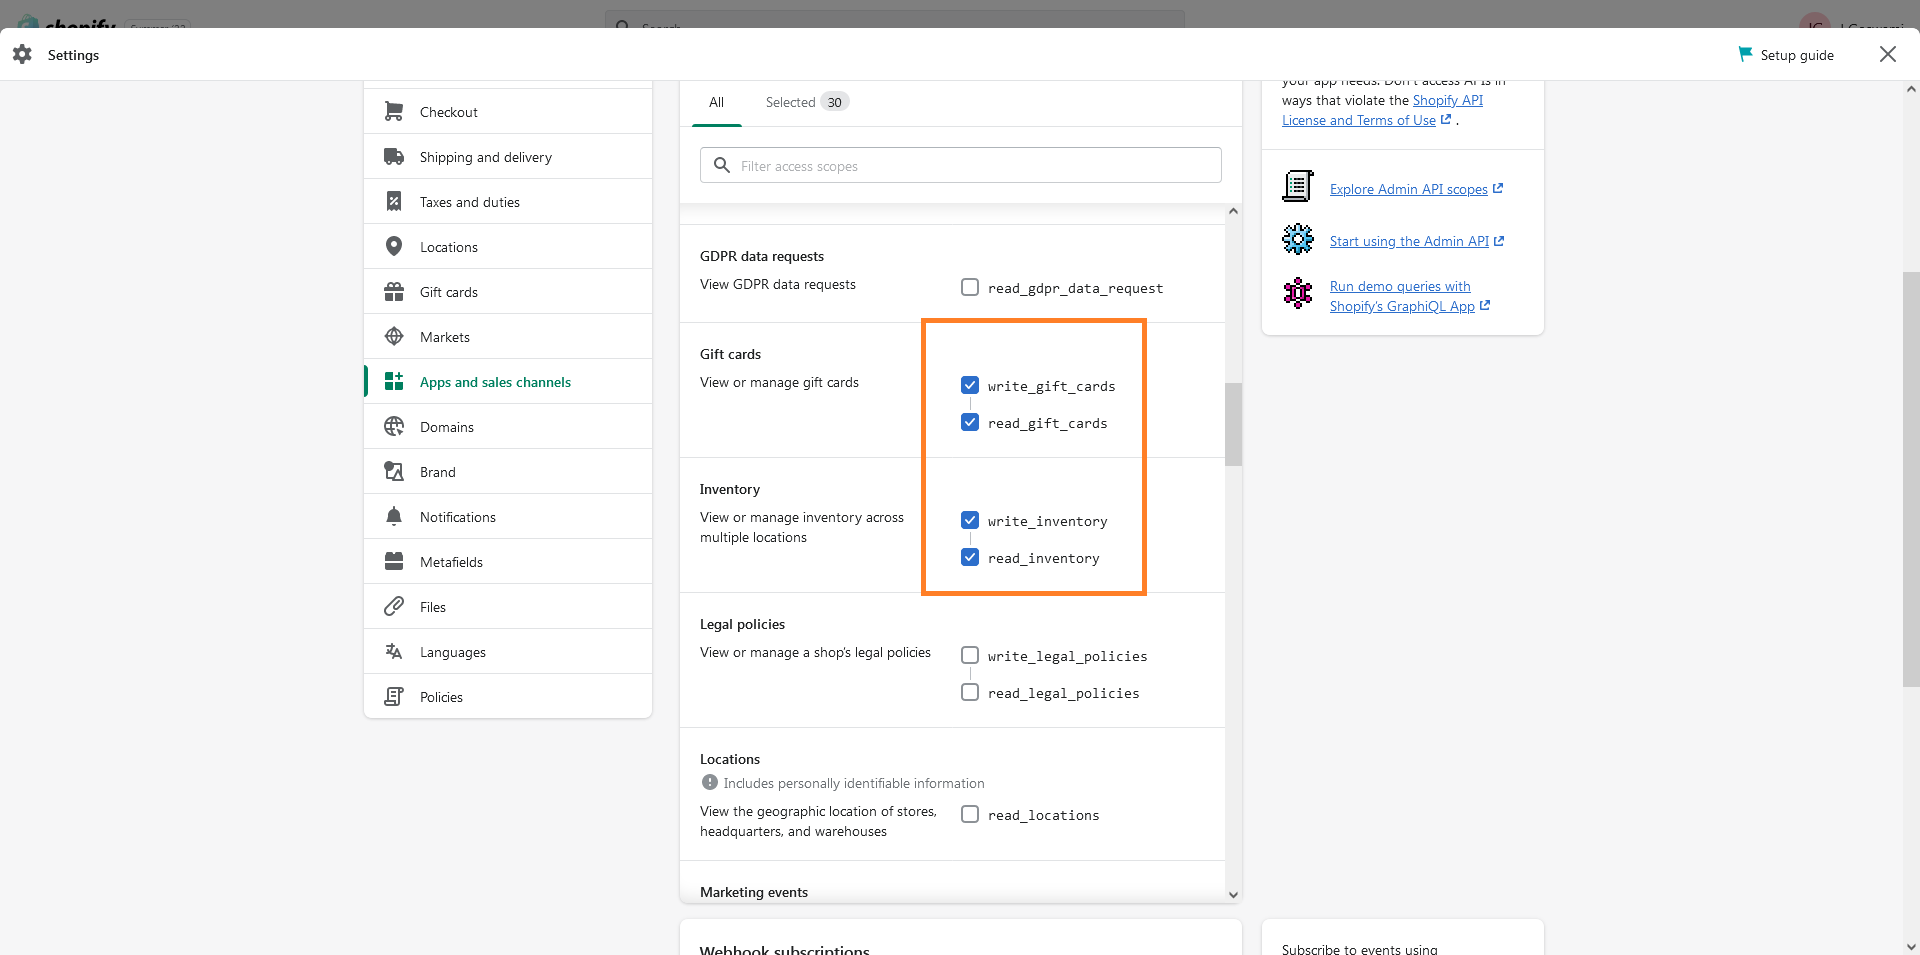Screen dimensions: 1920x955
Task: Click the Domains globe icon
Action: (394, 427)
